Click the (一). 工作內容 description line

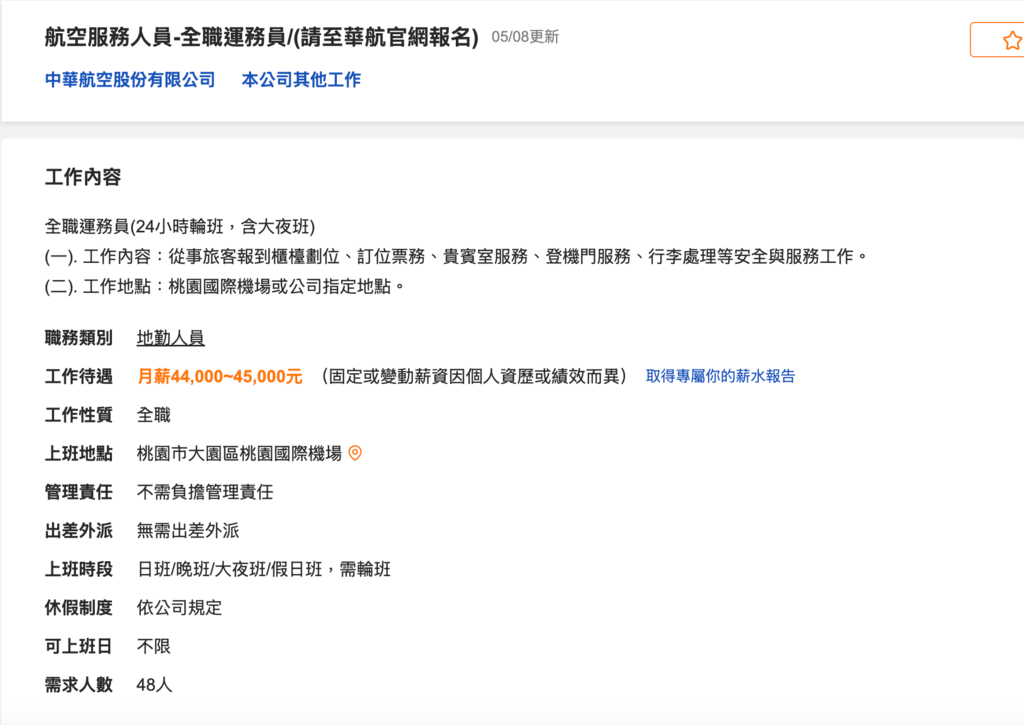(456, 257)
